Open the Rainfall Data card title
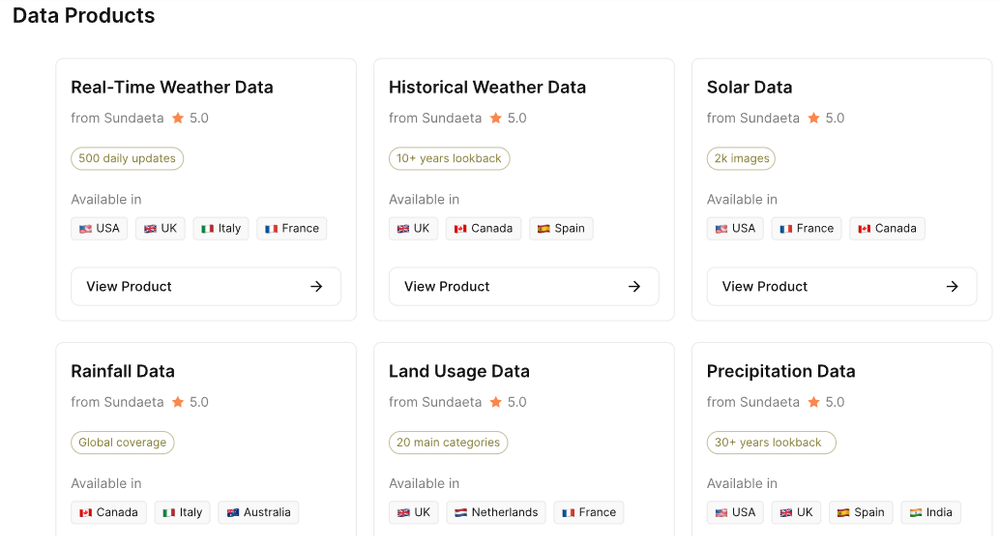 (123, 371)
